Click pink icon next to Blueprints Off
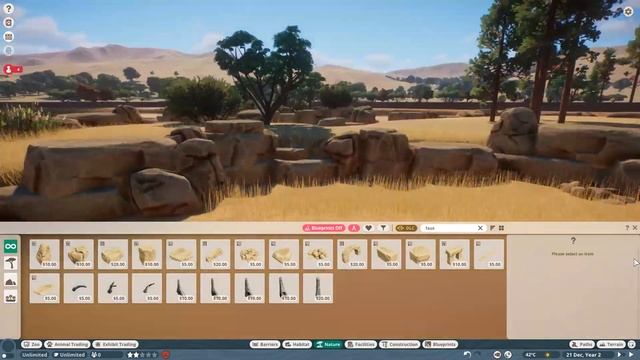Screen dimensions: 640x360 point(353,228)
